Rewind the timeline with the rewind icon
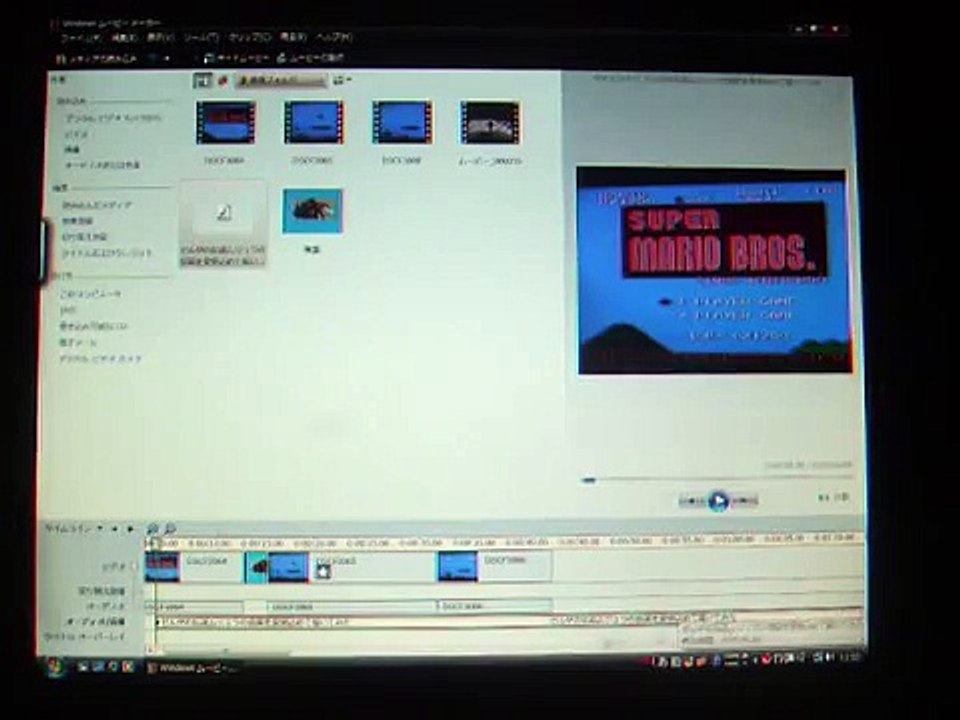The height and width of the screenshot is (720, 960). [x=114, y=528]
